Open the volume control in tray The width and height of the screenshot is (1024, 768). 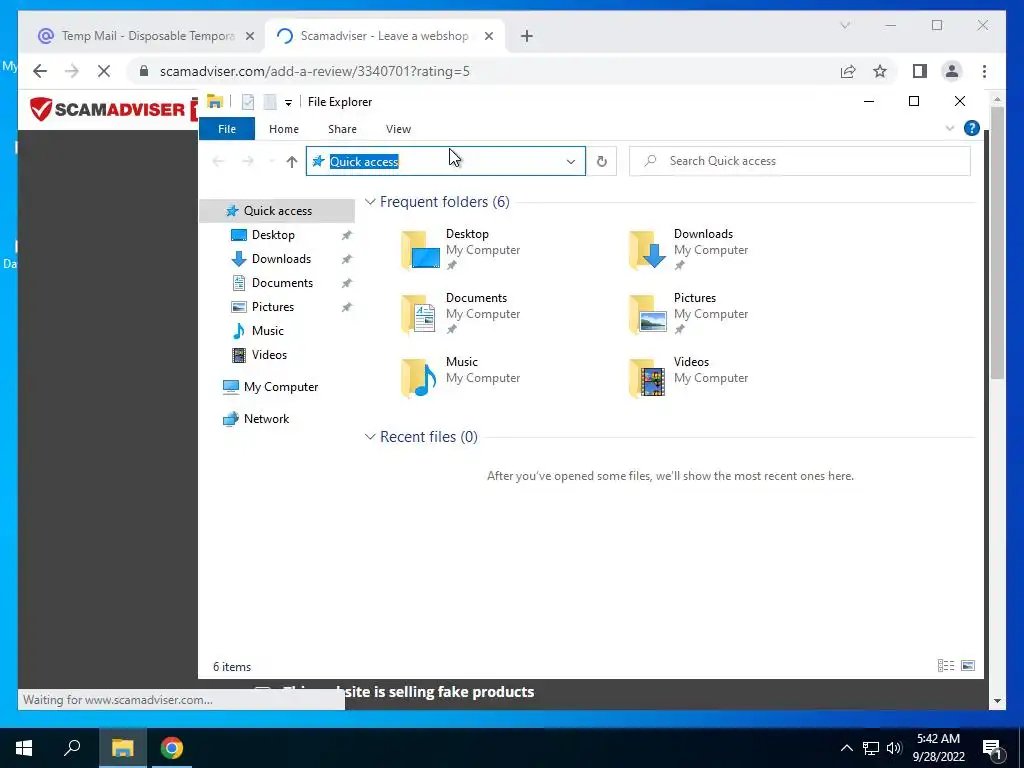(x=895, y=748)
